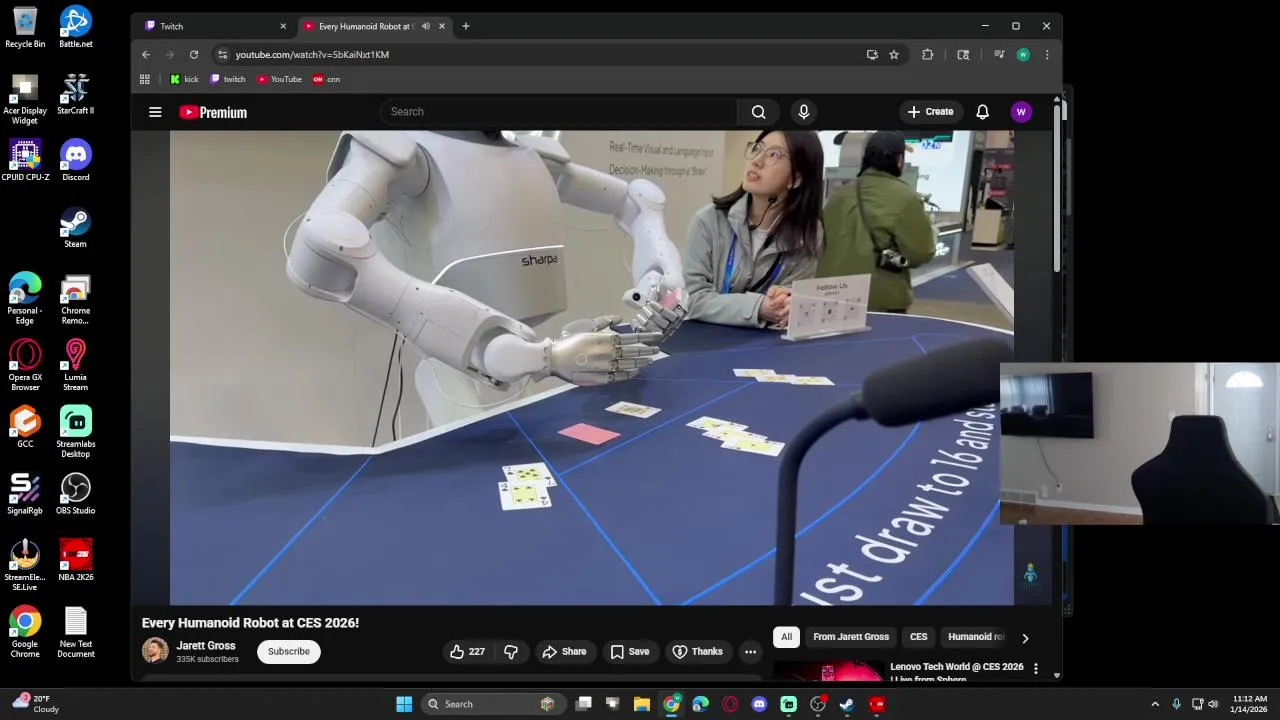
Task: Click the Create button
Action: click(x=931, y=112)
